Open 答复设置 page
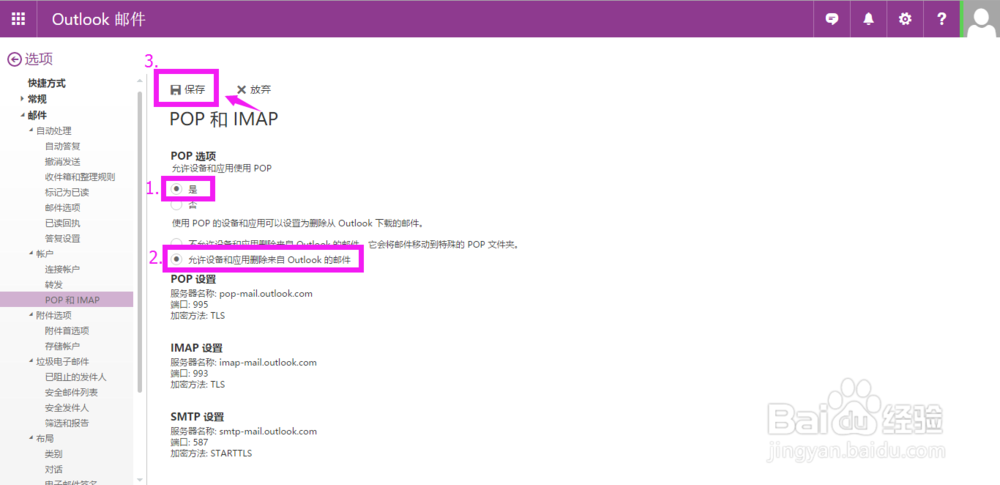The height and width of the screenshot is (485, 1000). click(62, 238)
